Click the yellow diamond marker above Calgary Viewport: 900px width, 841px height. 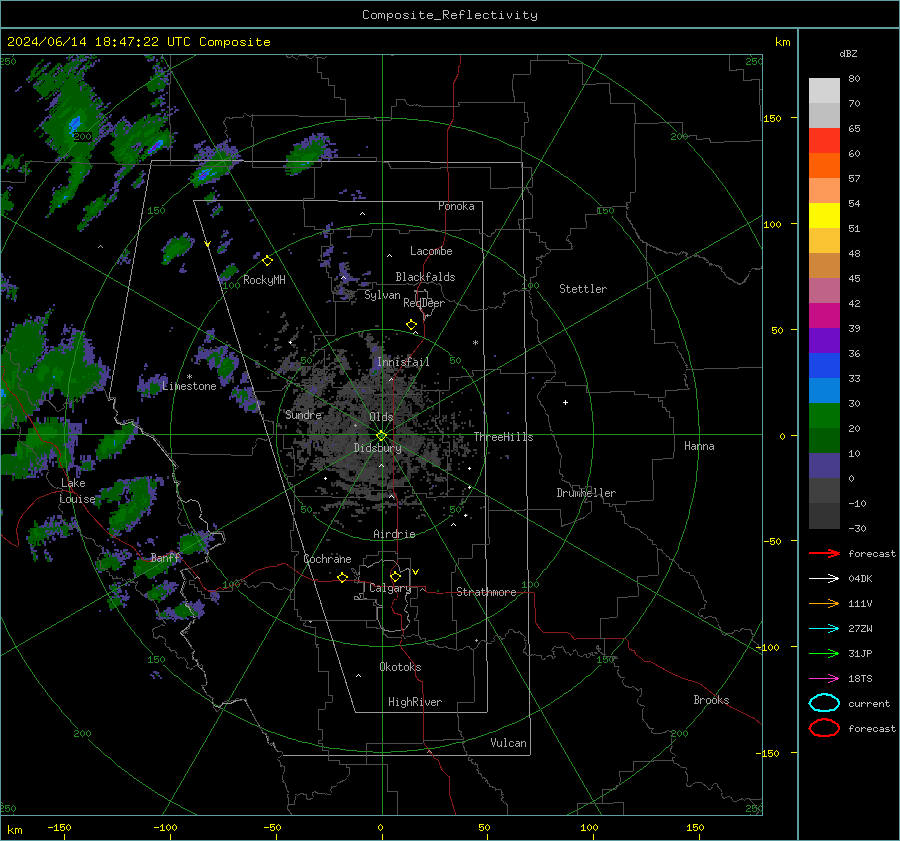coord(395,576)
